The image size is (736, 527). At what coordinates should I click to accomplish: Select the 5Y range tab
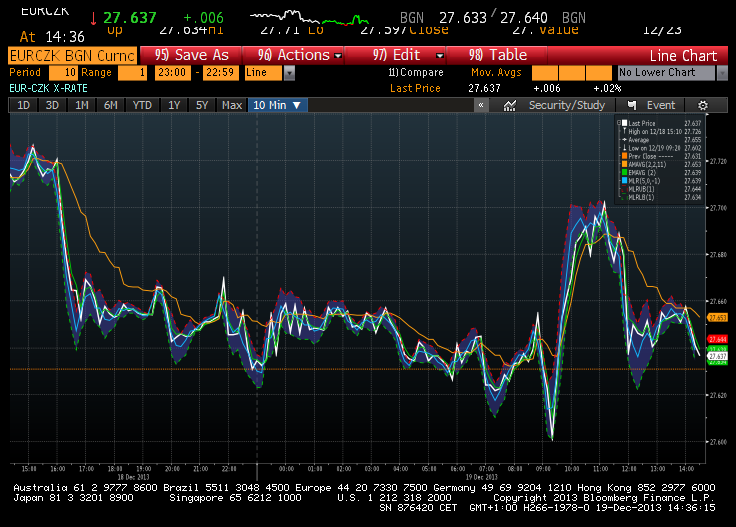pyautogui.click(x=202, y=105)
